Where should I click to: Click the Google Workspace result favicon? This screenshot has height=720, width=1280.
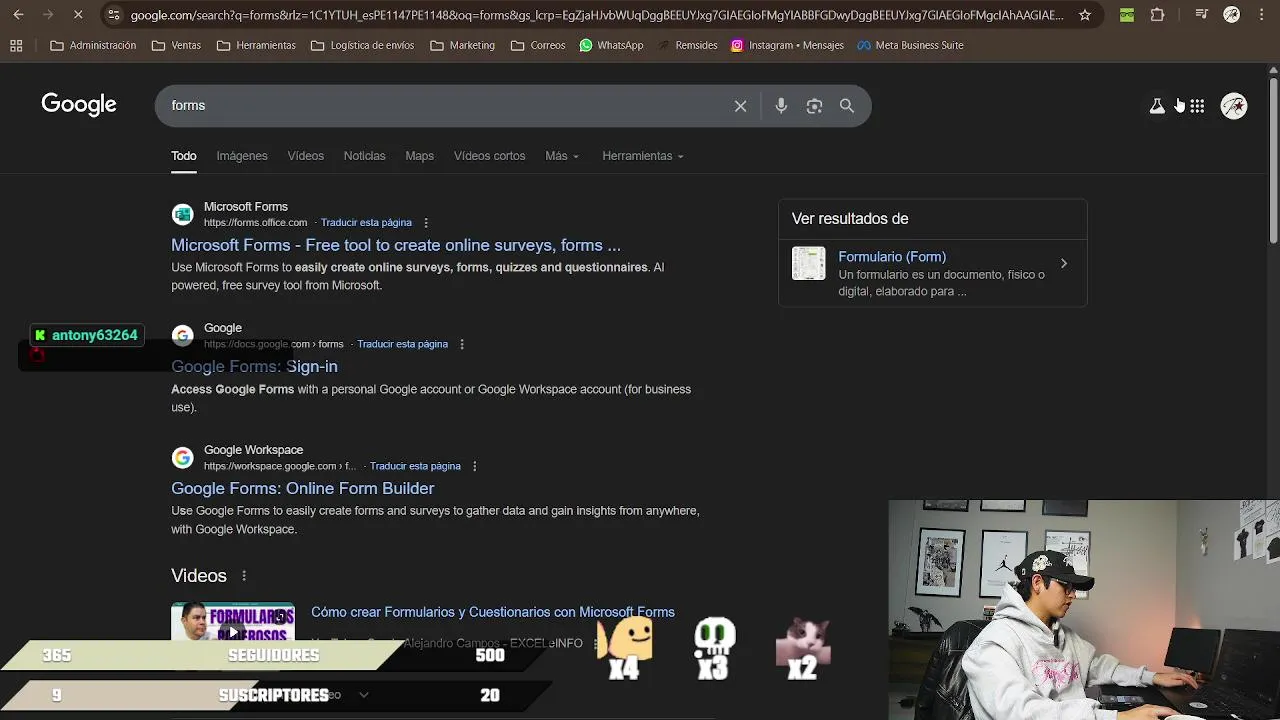(182, 458)
